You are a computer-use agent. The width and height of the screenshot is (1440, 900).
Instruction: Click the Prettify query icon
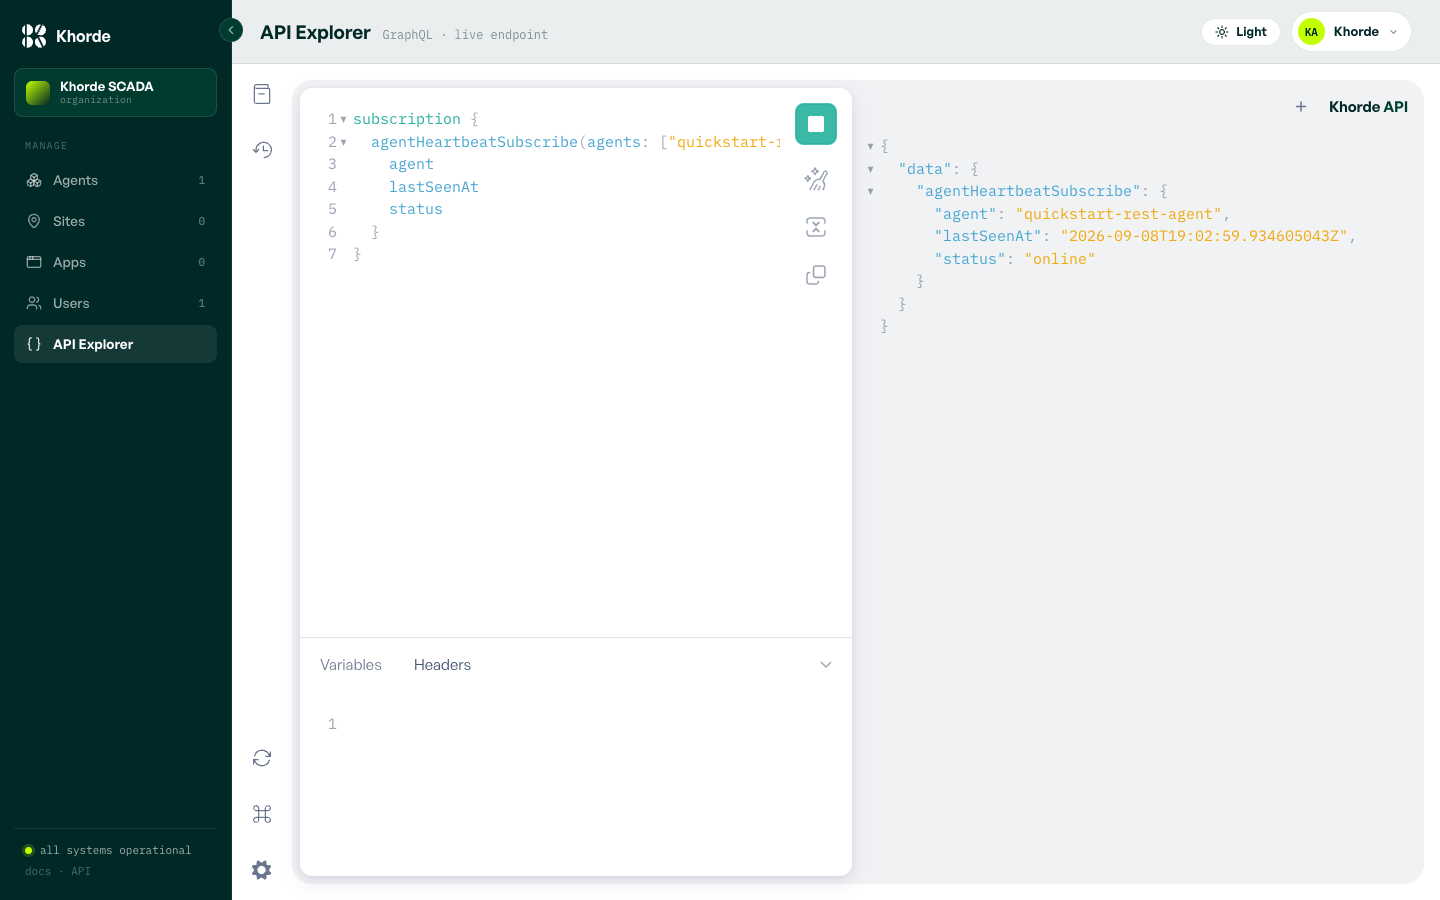[x=816, y=179]
